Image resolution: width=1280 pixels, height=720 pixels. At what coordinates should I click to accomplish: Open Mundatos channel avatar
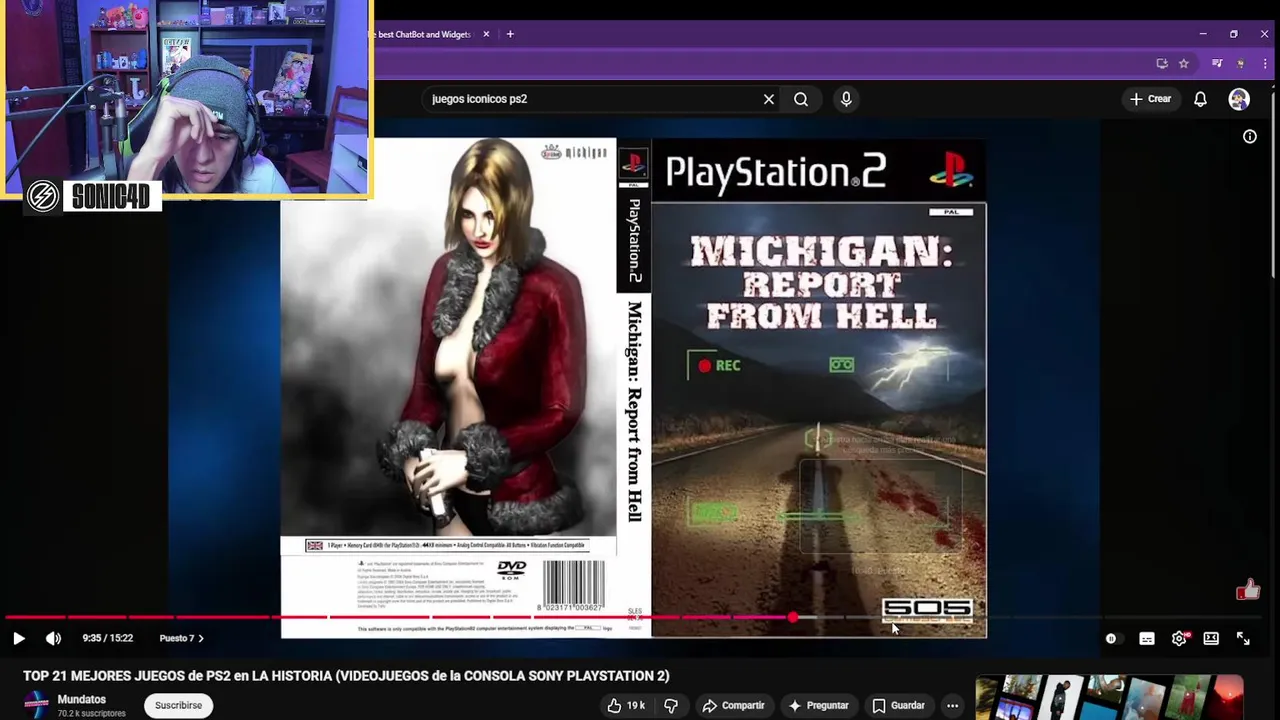click(36, 704)
